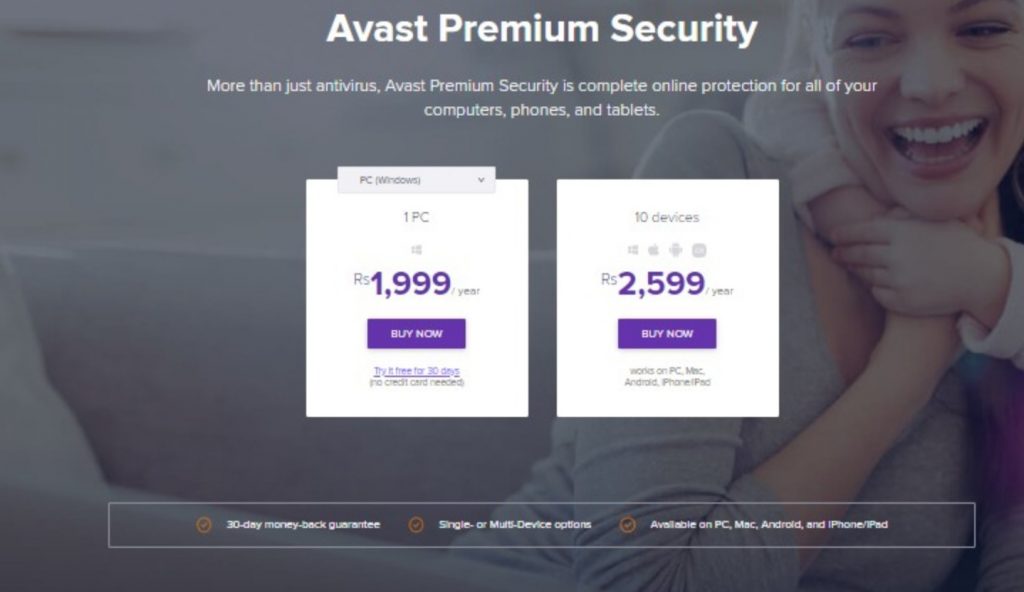Screen dimensions: 1024x592
Task: Click the Windows icon in the 10 devices plan
Action: pyautogui.click(x=632, y=249)
